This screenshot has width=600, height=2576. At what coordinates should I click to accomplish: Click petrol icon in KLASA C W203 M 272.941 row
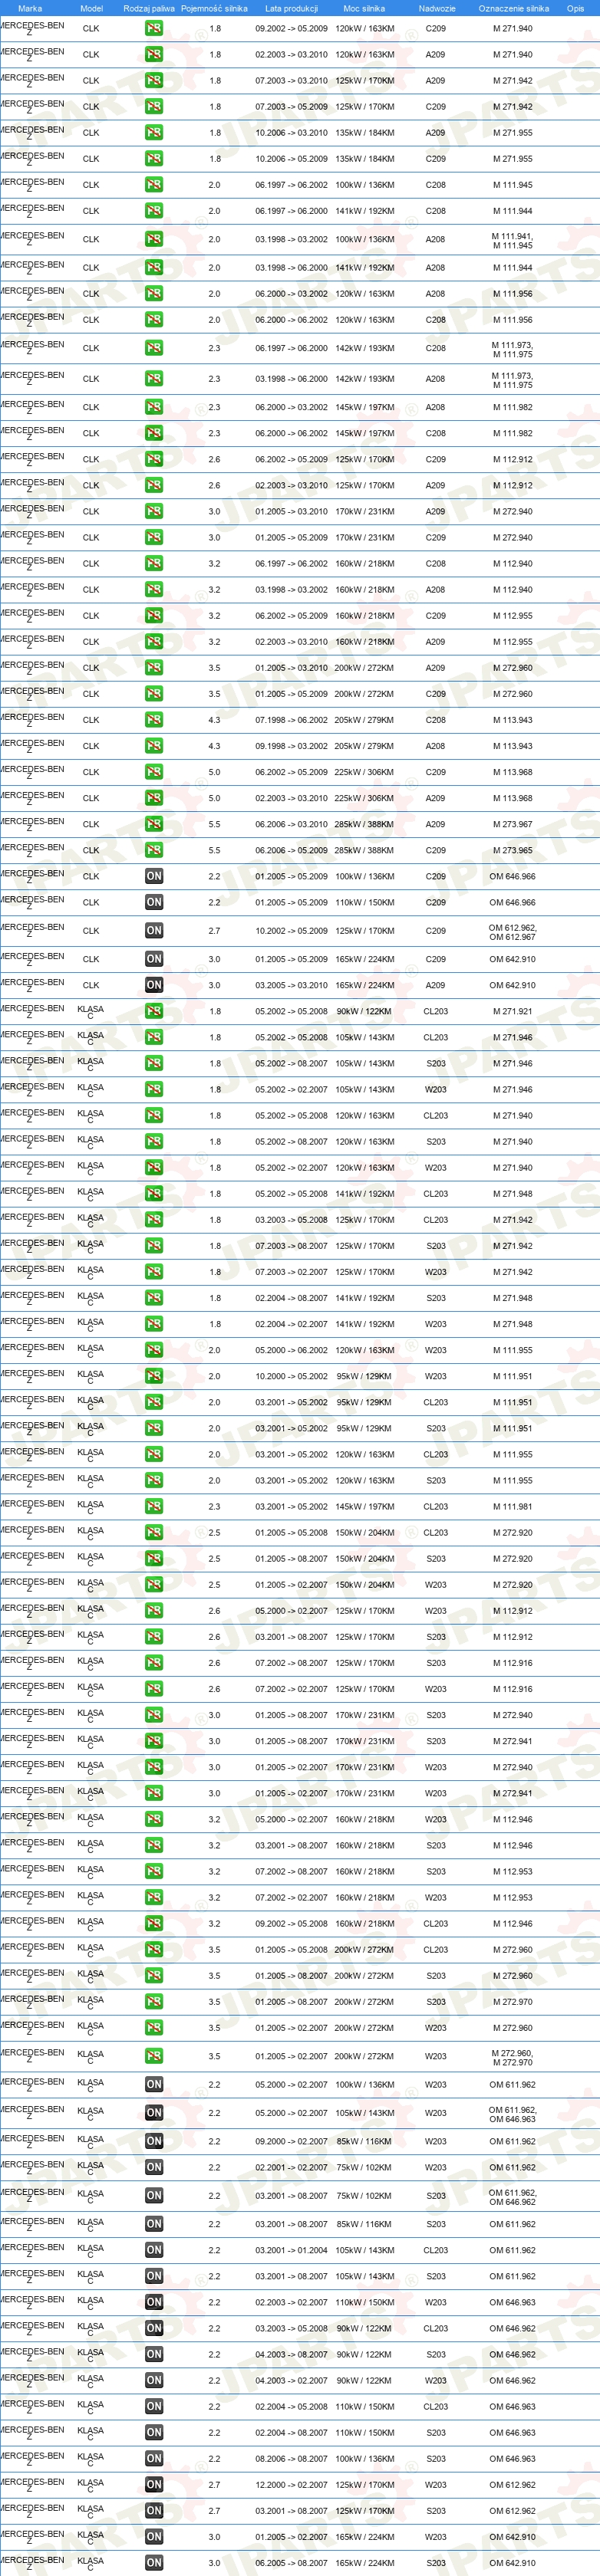[153, 1793]
